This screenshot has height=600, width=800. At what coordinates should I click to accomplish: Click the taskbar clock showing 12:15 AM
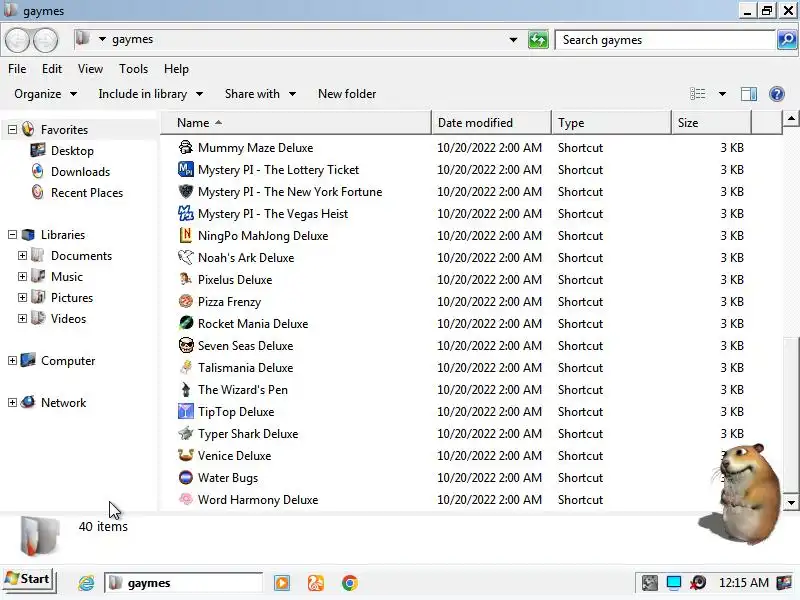pos(743,583)
